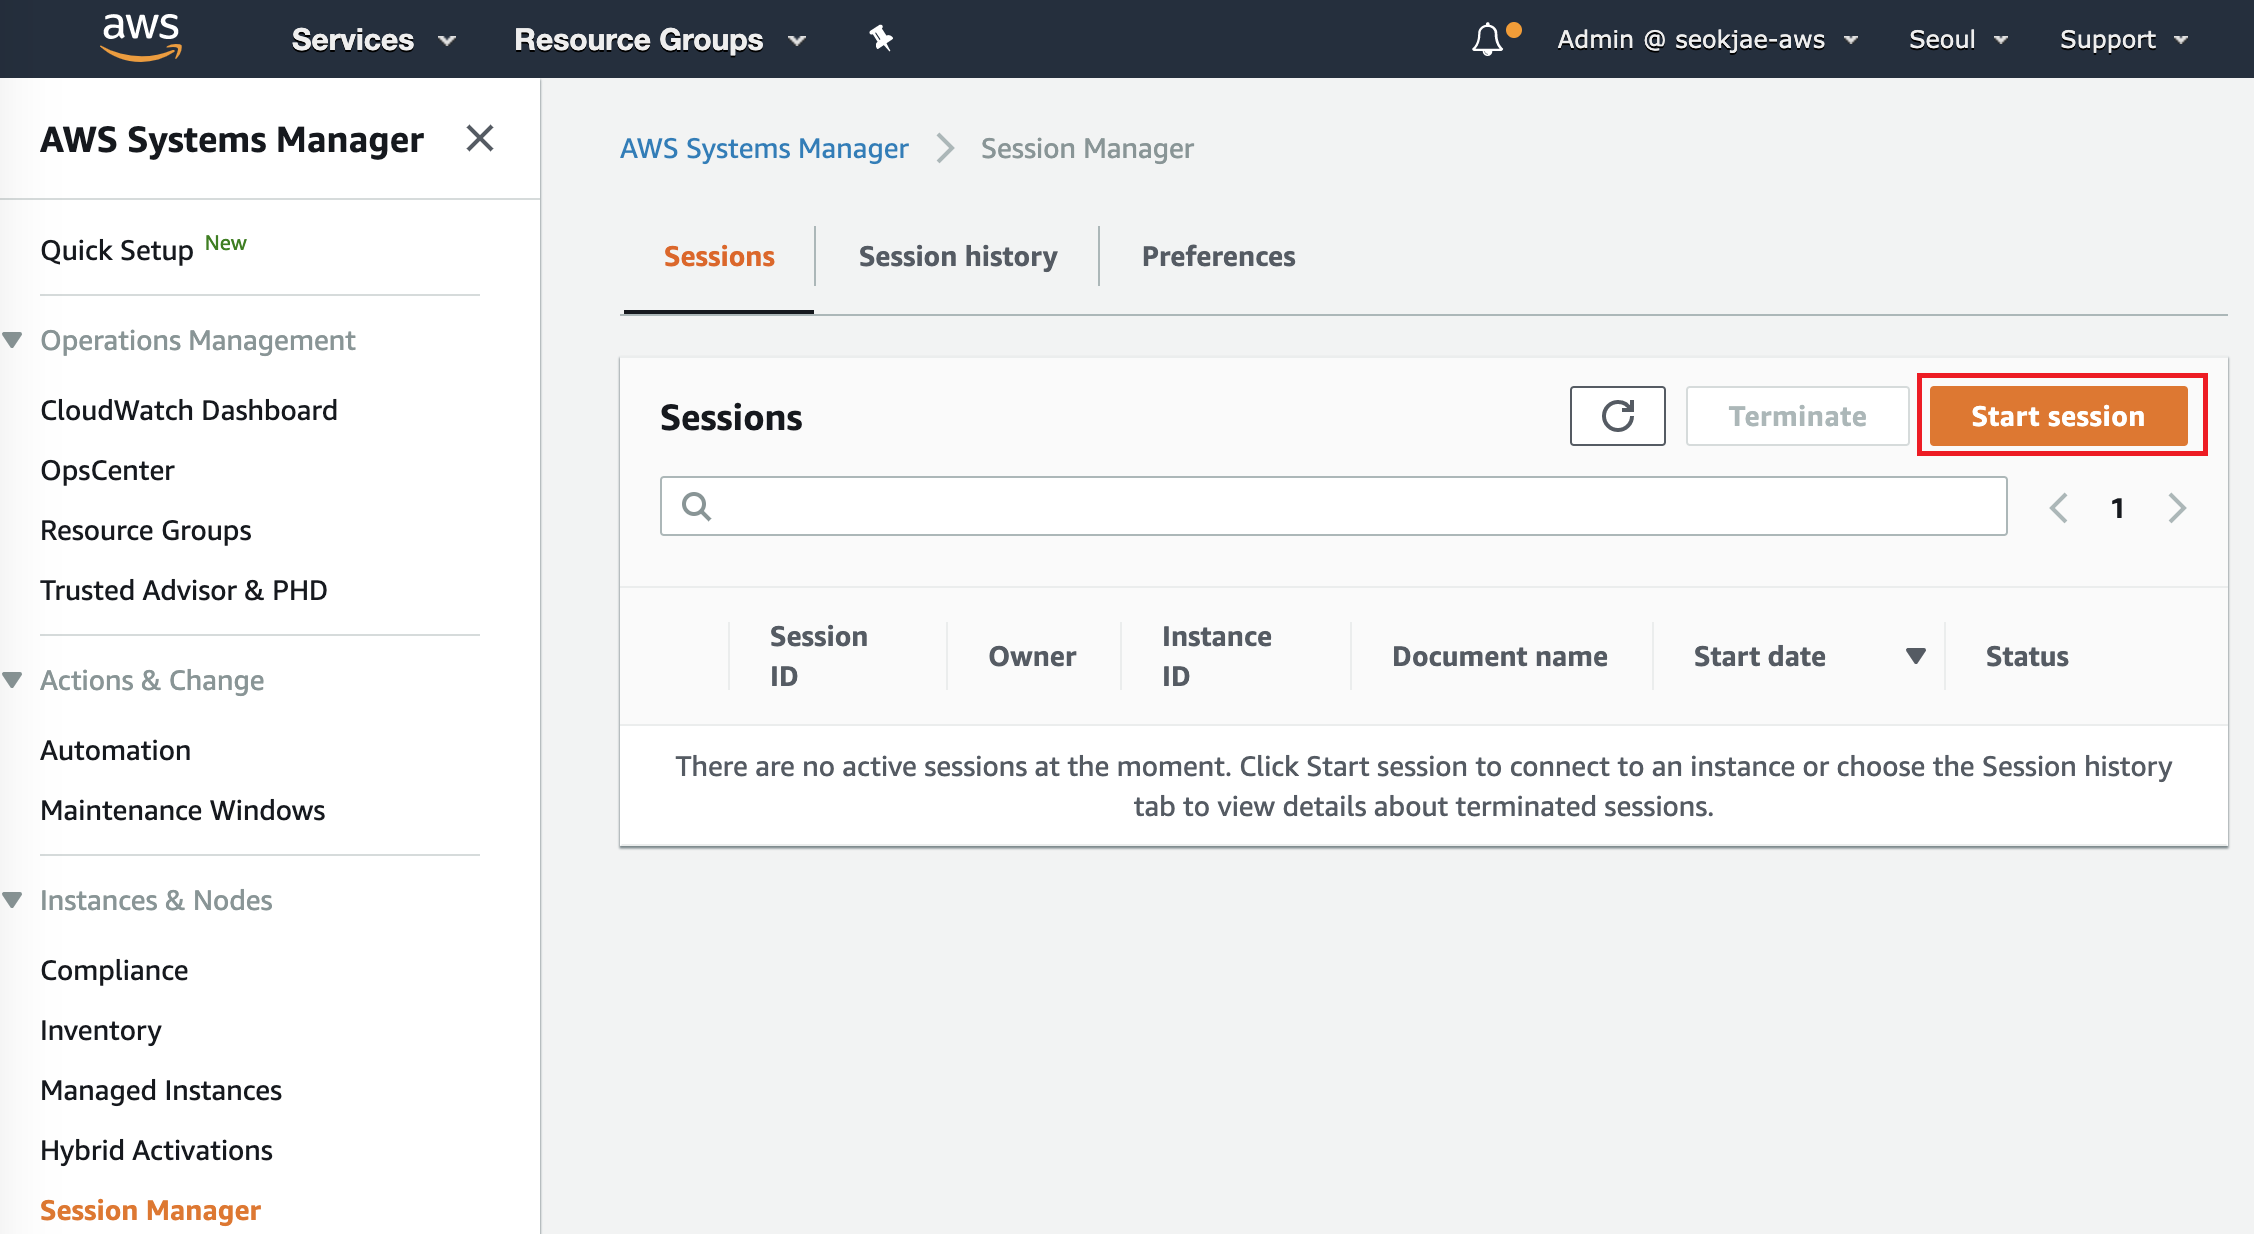Screen dimensions: 2254x1234
Task: Switch to the Preferences tab
Action: pos(1218,257)
